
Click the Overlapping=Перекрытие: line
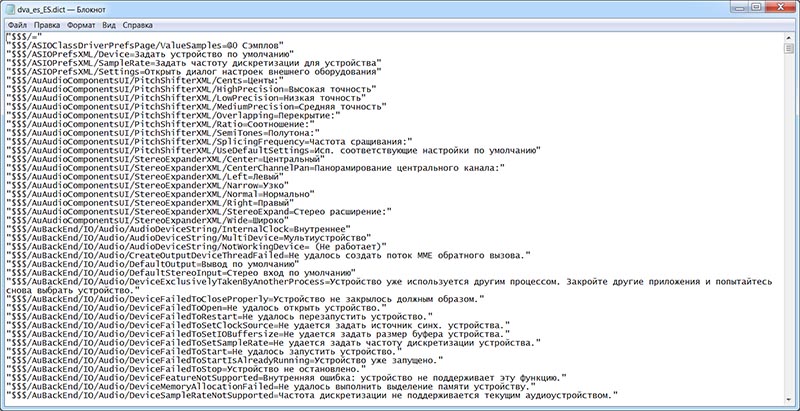pos(173,116)
